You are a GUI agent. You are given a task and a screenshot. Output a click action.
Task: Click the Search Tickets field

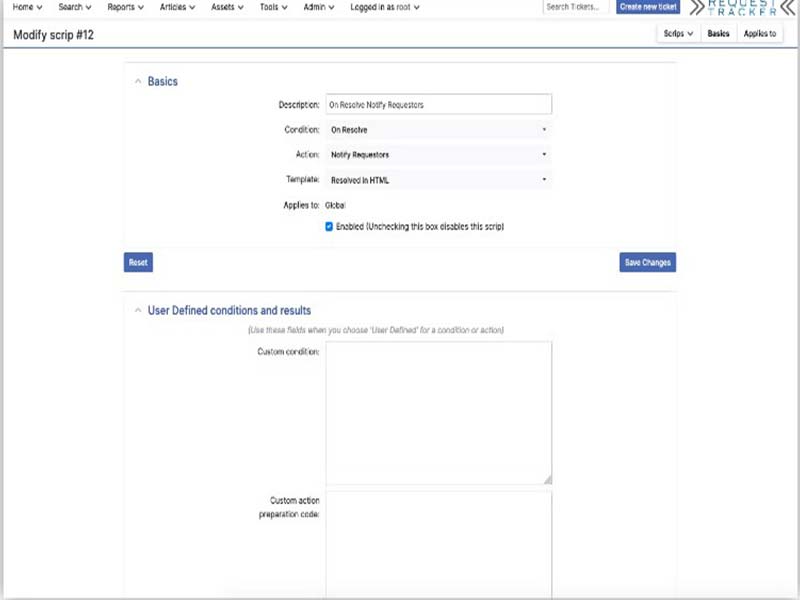573,8
